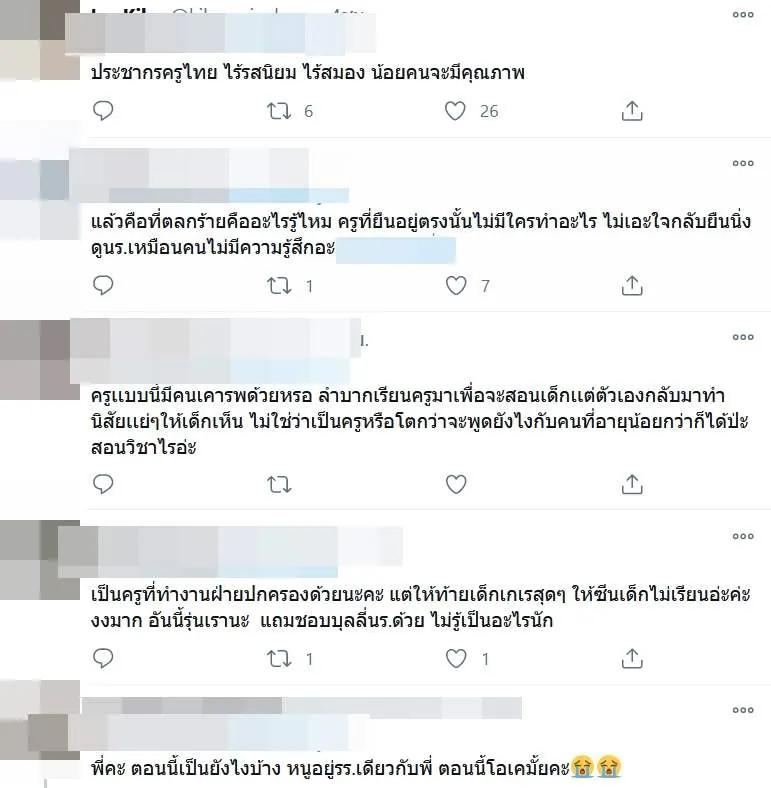Open more menu on fourth tweet
The height and width of the screenshot is (788, 771).
tap(743, 536)
